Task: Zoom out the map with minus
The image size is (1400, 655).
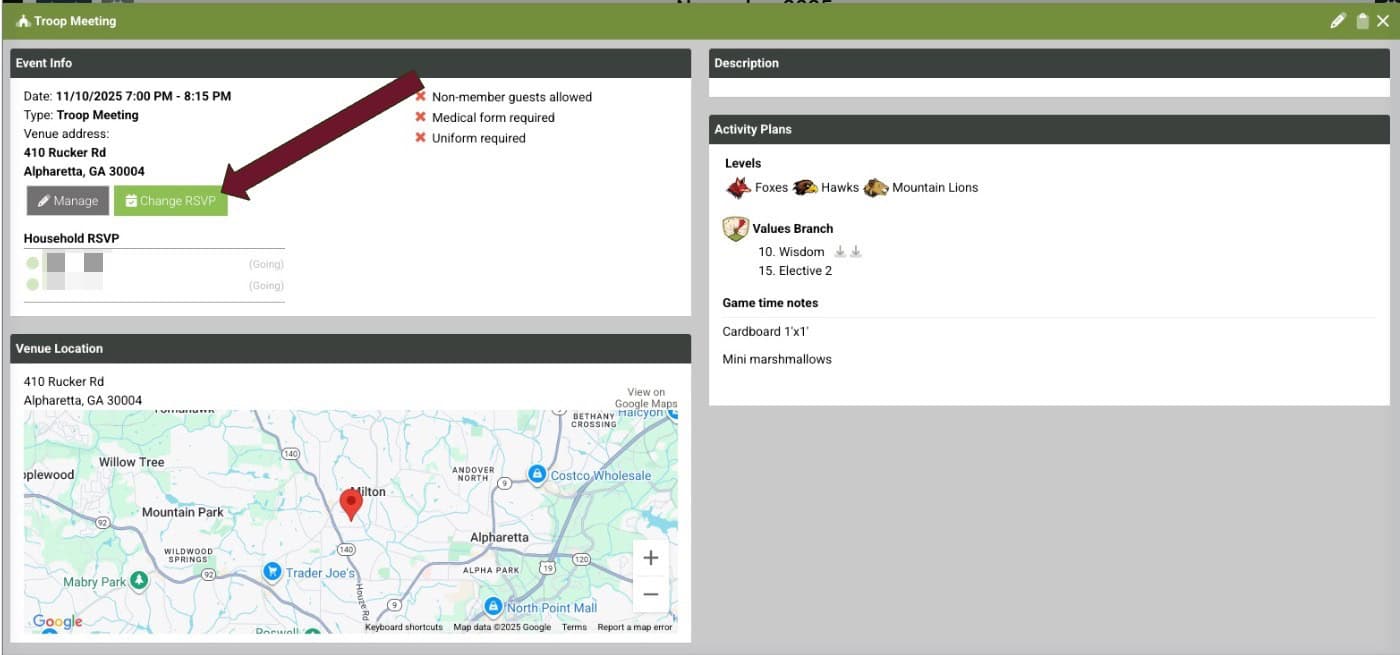Action: 650,595
